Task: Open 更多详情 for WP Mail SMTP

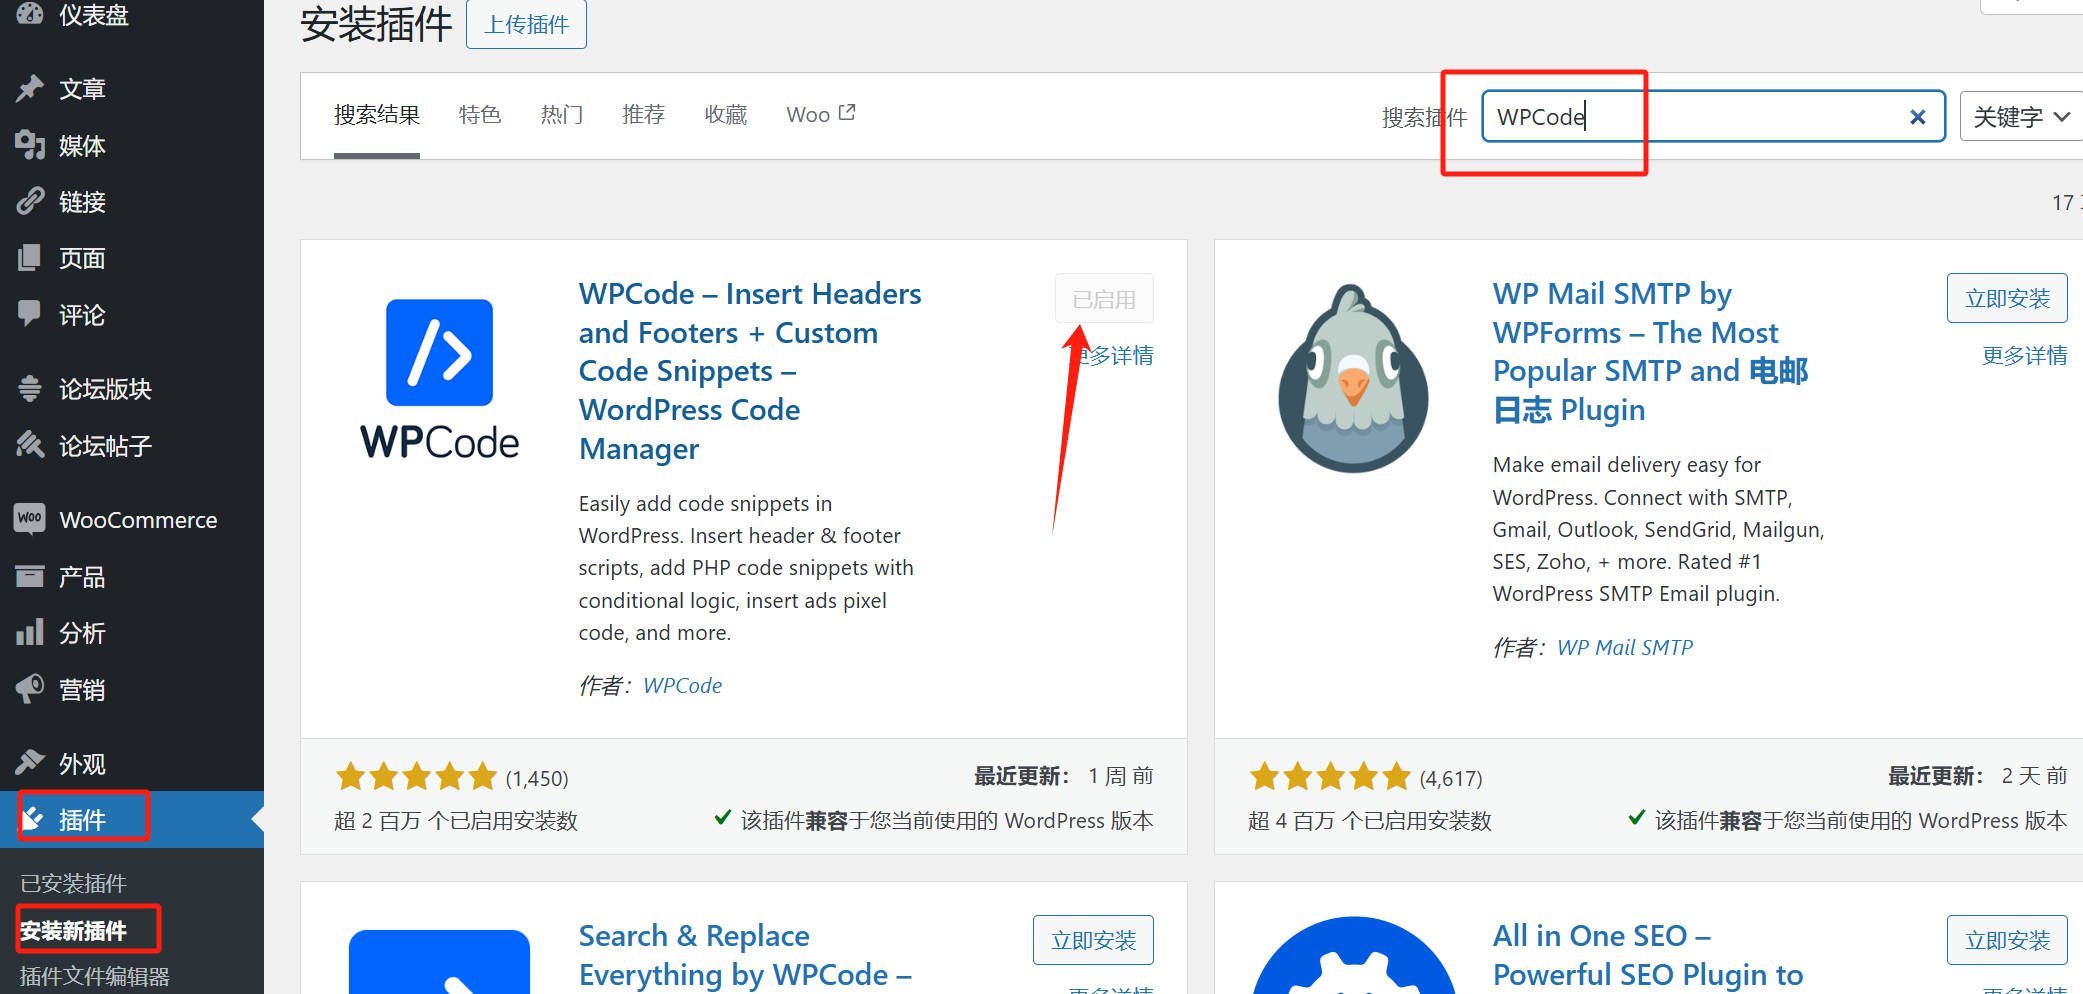Action: tap(2024, 356)
